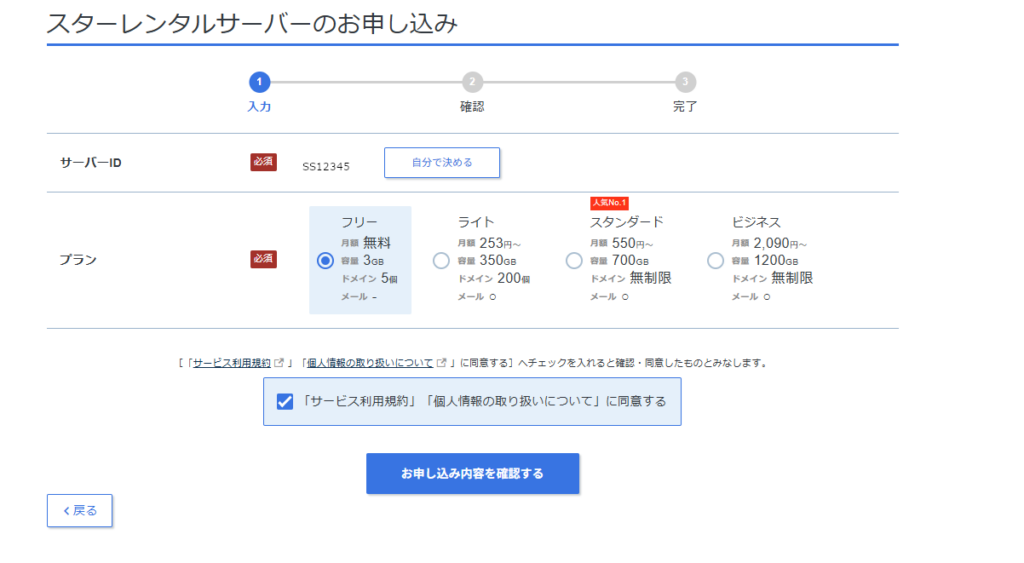Click step 1 入力 circle
The image size is (1024, 563).
259,82
